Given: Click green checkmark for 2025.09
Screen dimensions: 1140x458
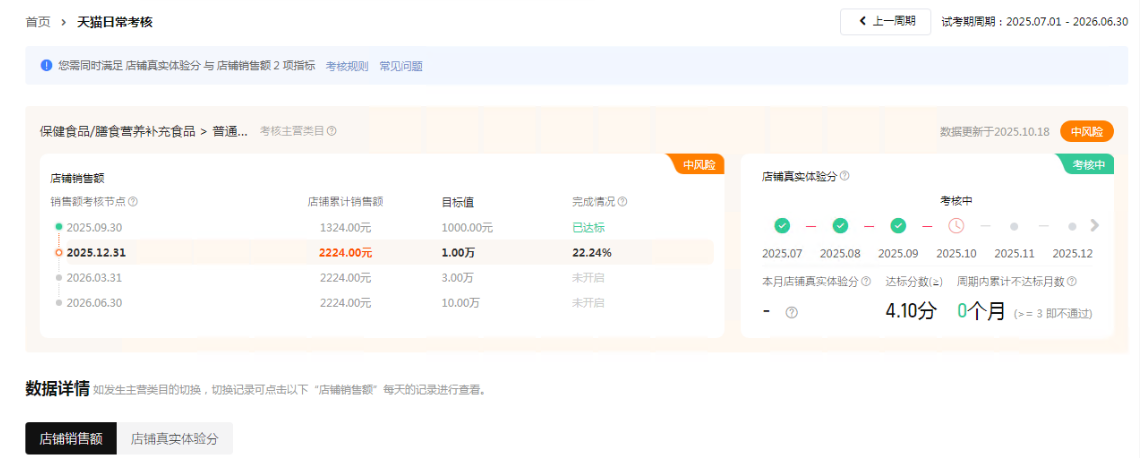Looking at the screenshot, I should click(898, 226).
